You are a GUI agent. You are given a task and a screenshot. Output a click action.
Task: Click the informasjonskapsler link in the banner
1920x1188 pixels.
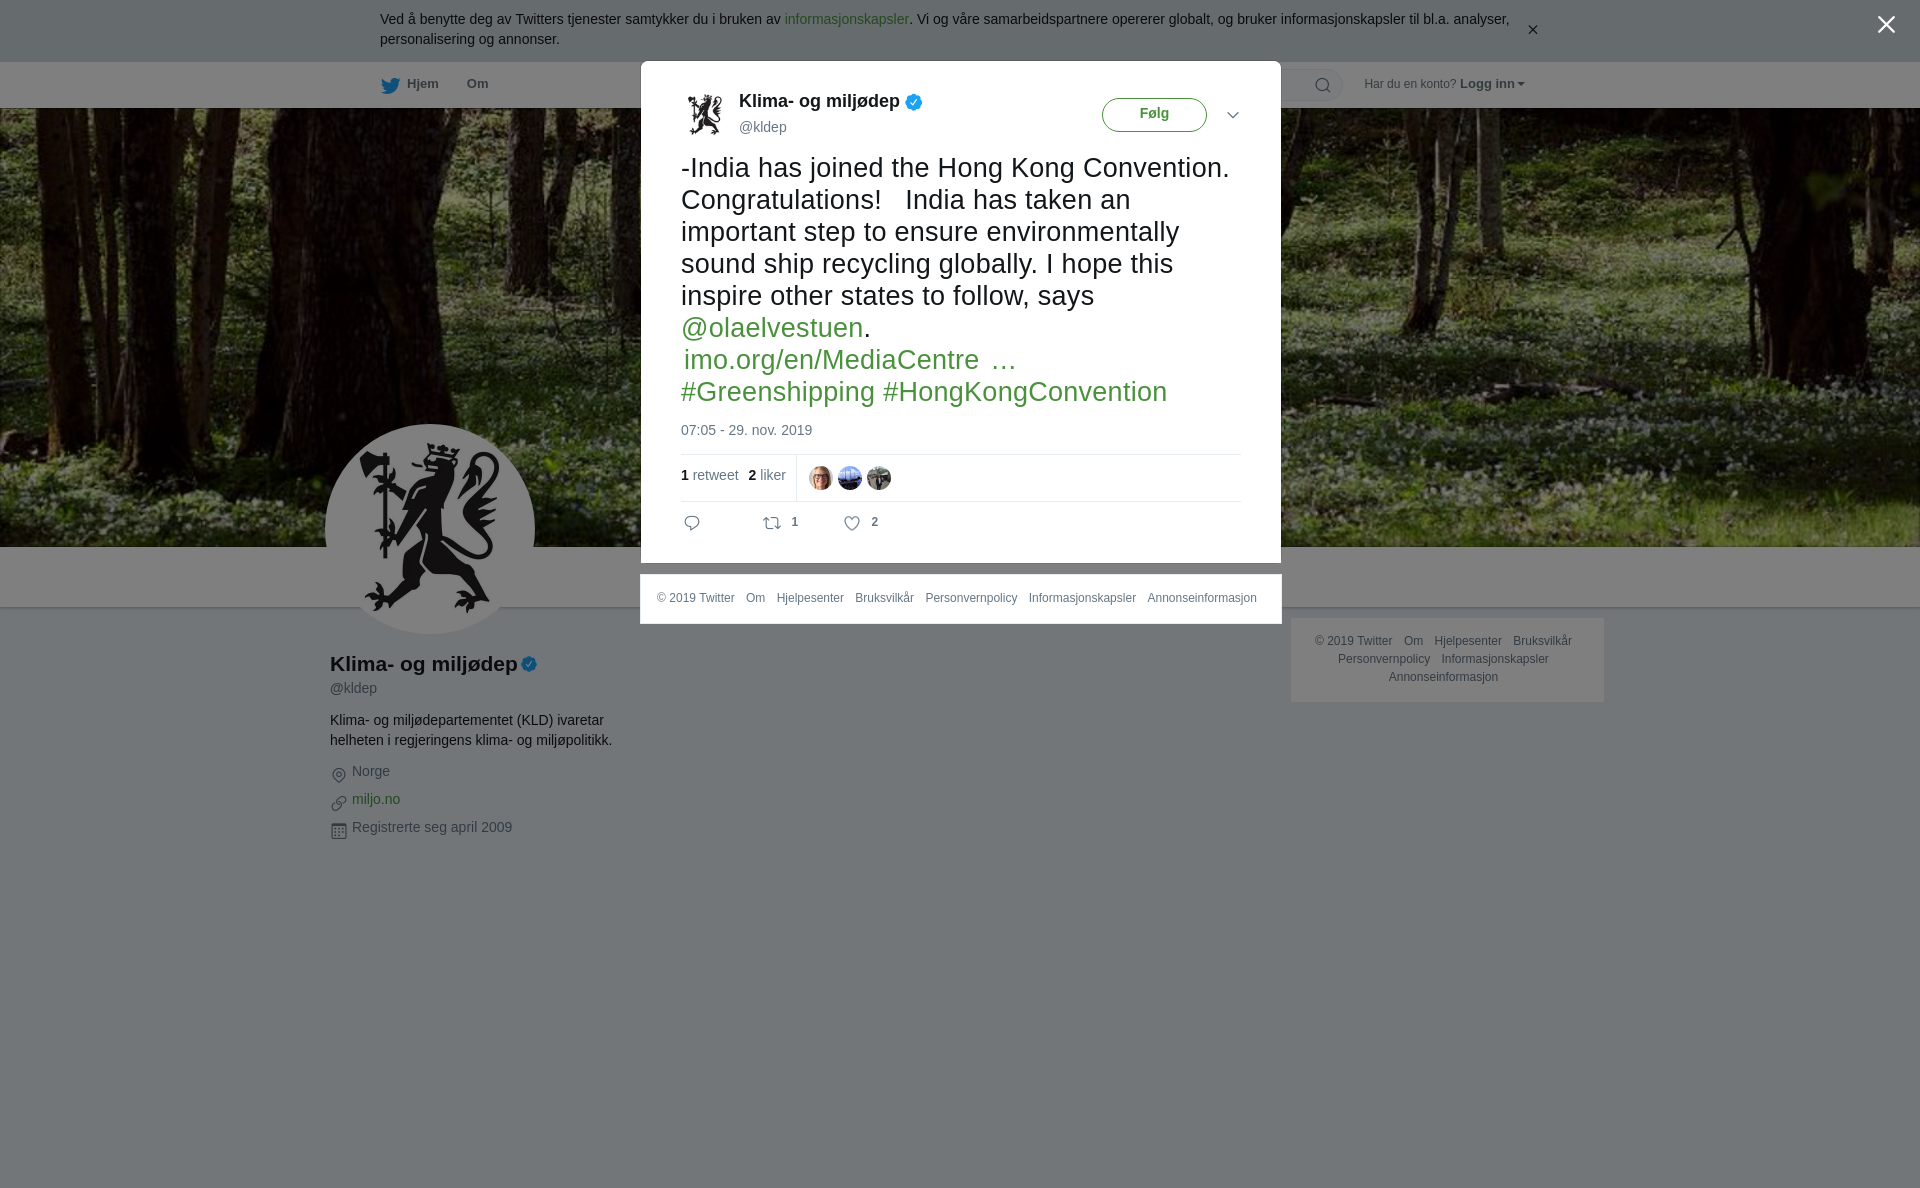click(x=846, y=19)
